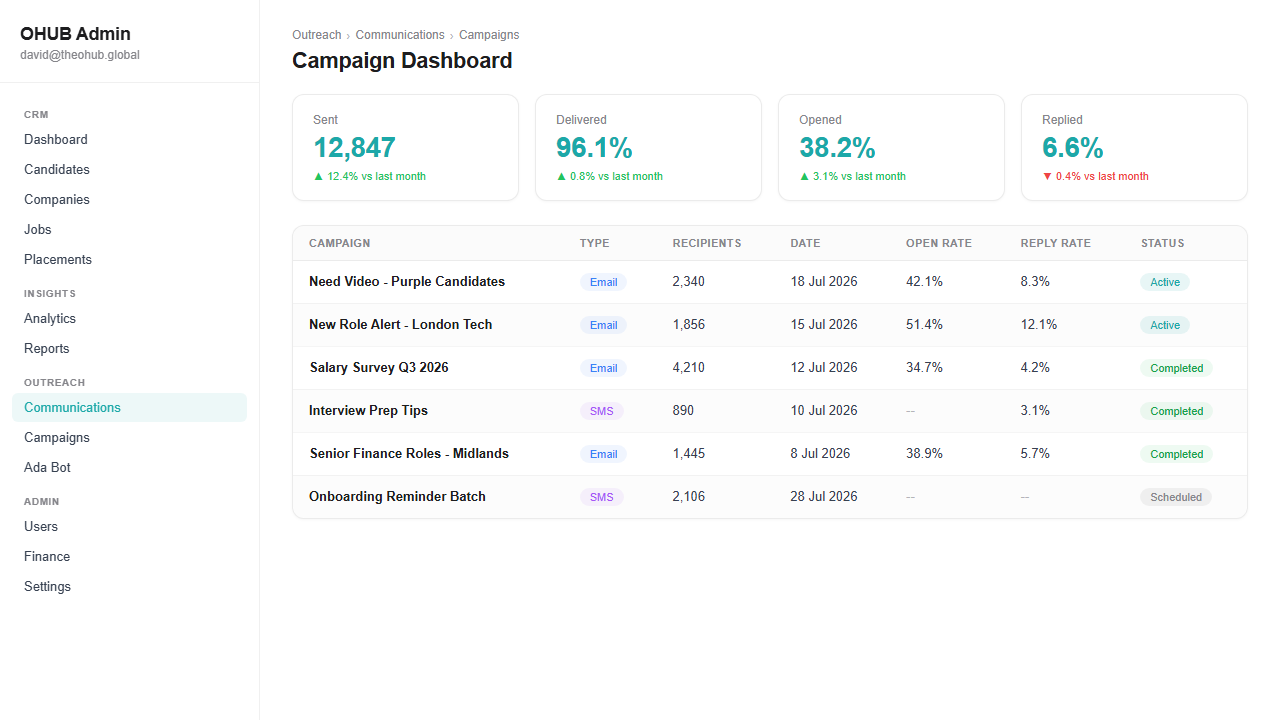
Task: Click the Delivered stat card
Action: [648, 148]
